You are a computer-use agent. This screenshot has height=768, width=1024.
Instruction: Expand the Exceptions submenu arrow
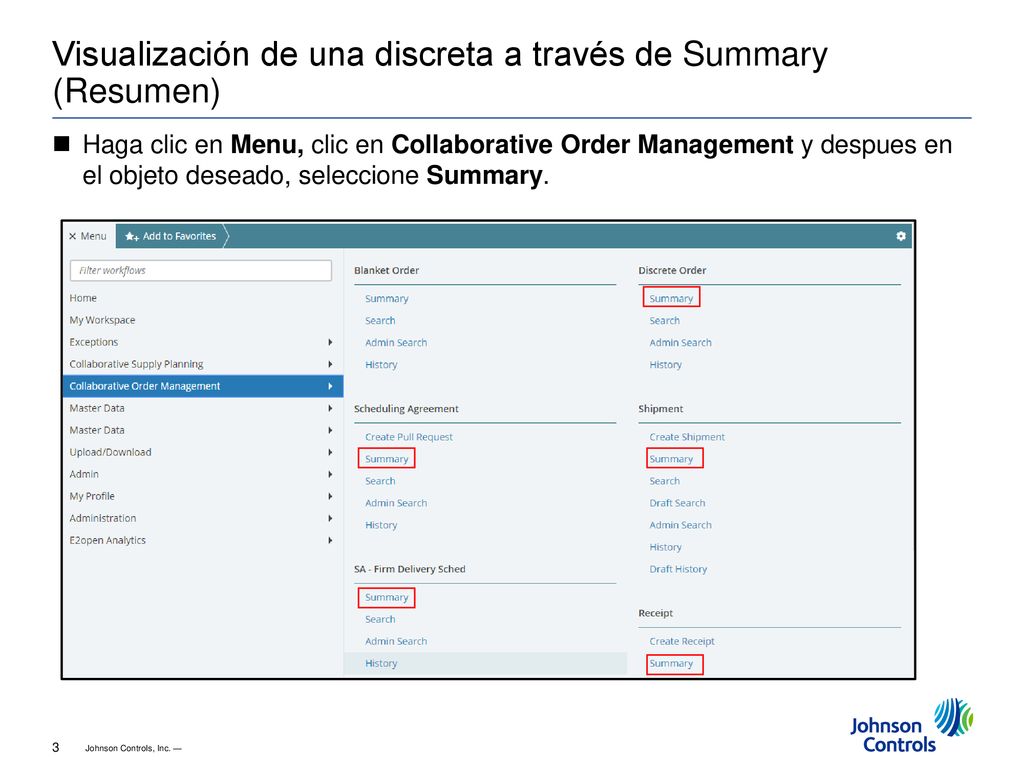330,342
